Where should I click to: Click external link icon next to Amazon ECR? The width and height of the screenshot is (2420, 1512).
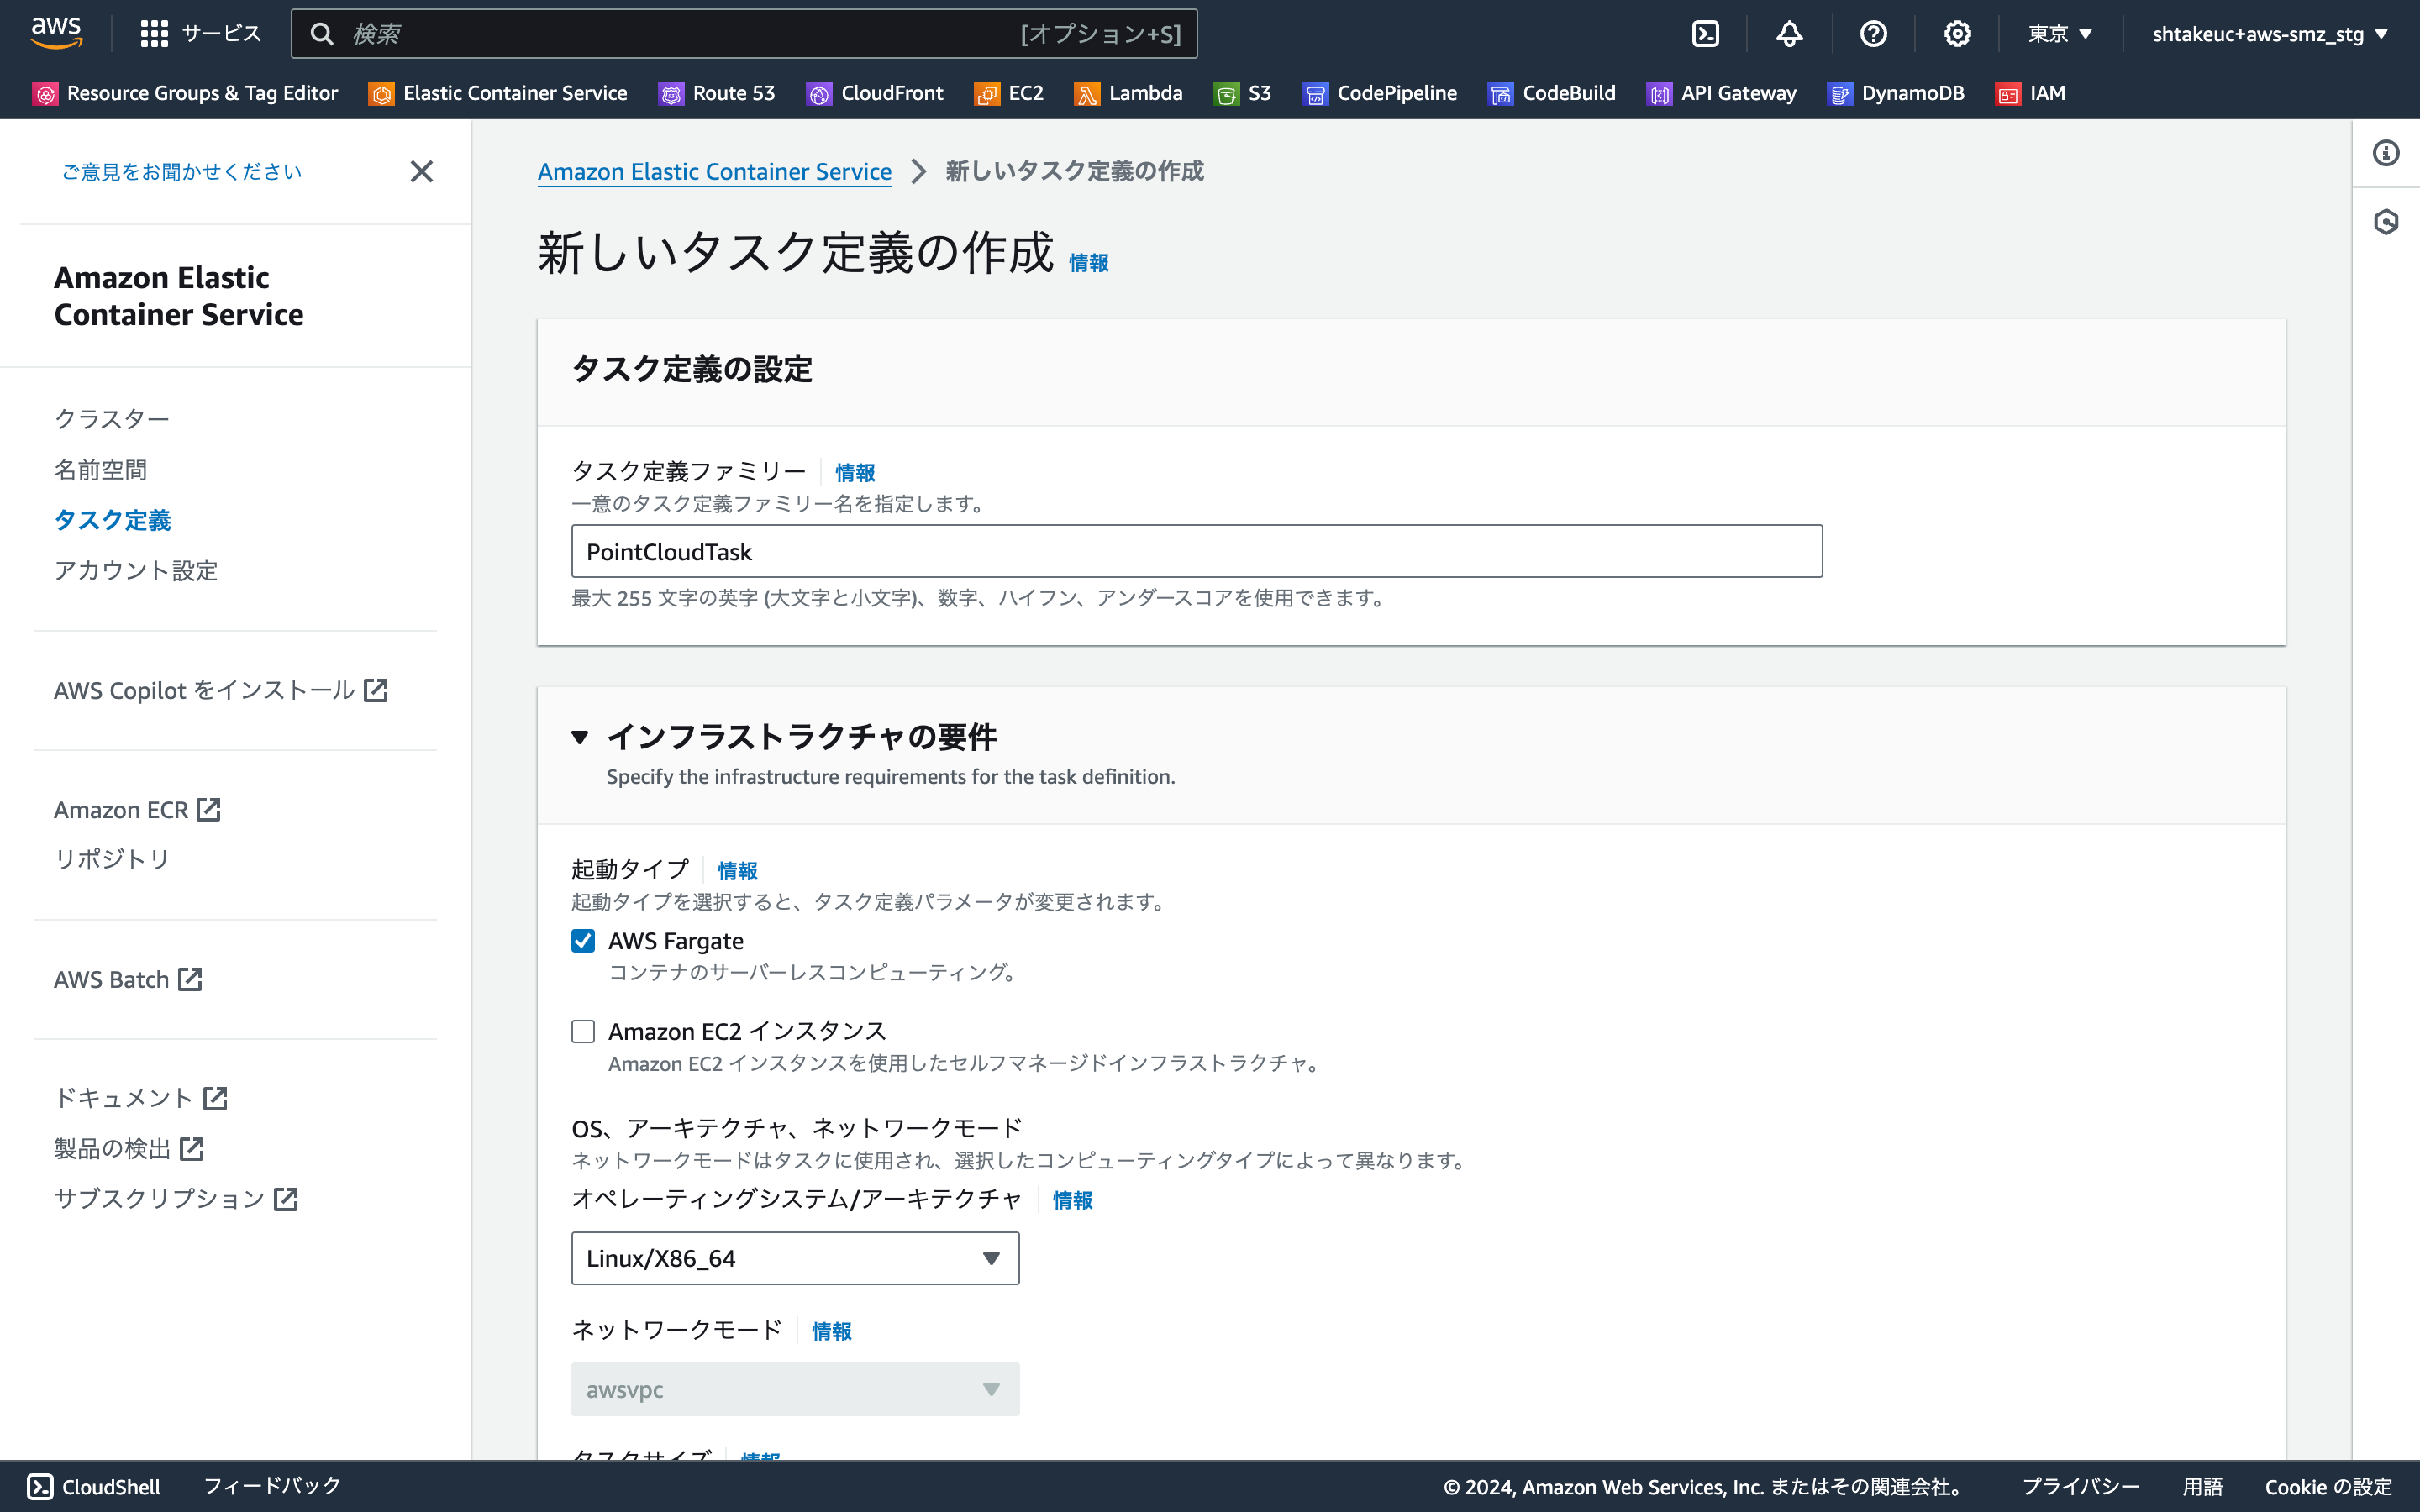[208, 809]
